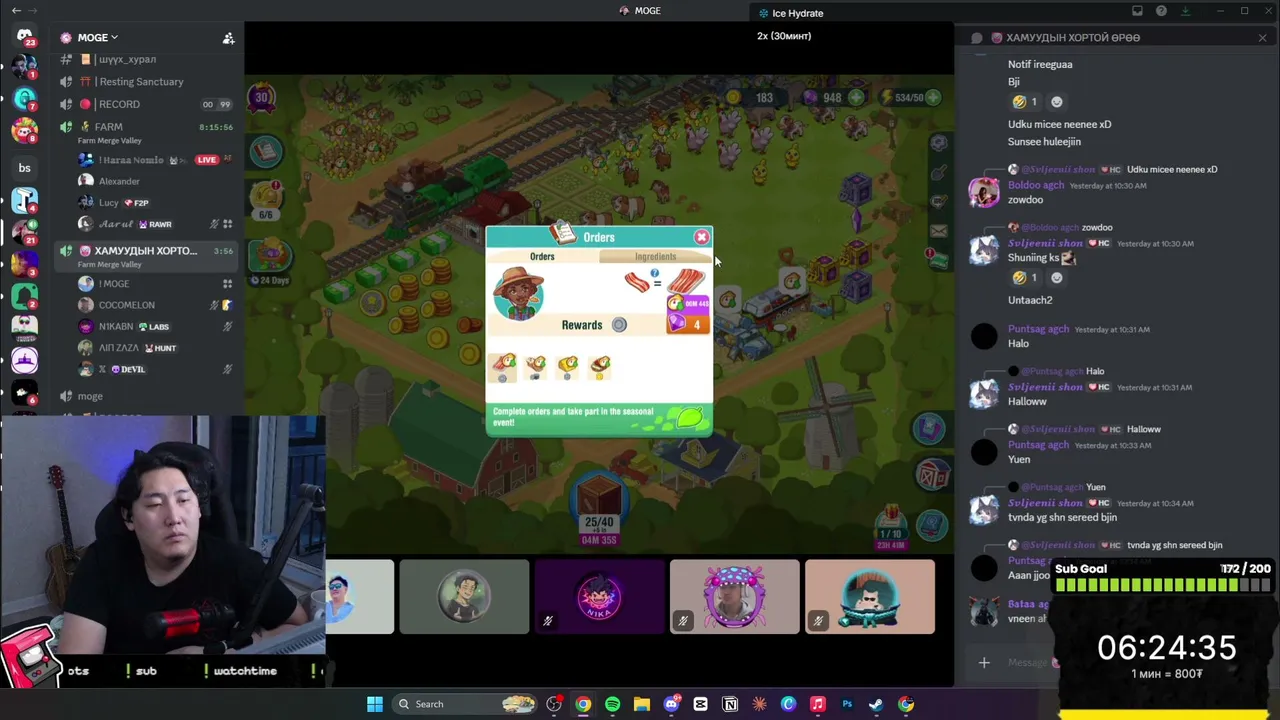Click the blue question mark above bacon recipe
The width and height of the screenshot is (1280, 720).
pyautogui.click(x=655, y=273)
